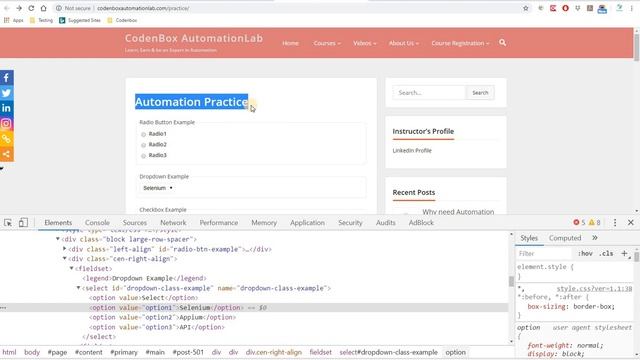Click the orange share icon
The image size is (640, 360).
click(7, 154)
